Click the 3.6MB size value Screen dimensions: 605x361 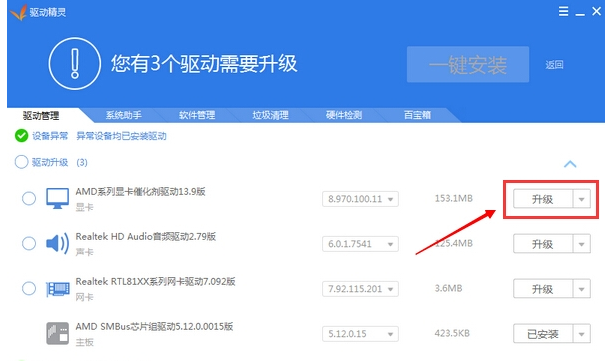(x=448, y=288)
